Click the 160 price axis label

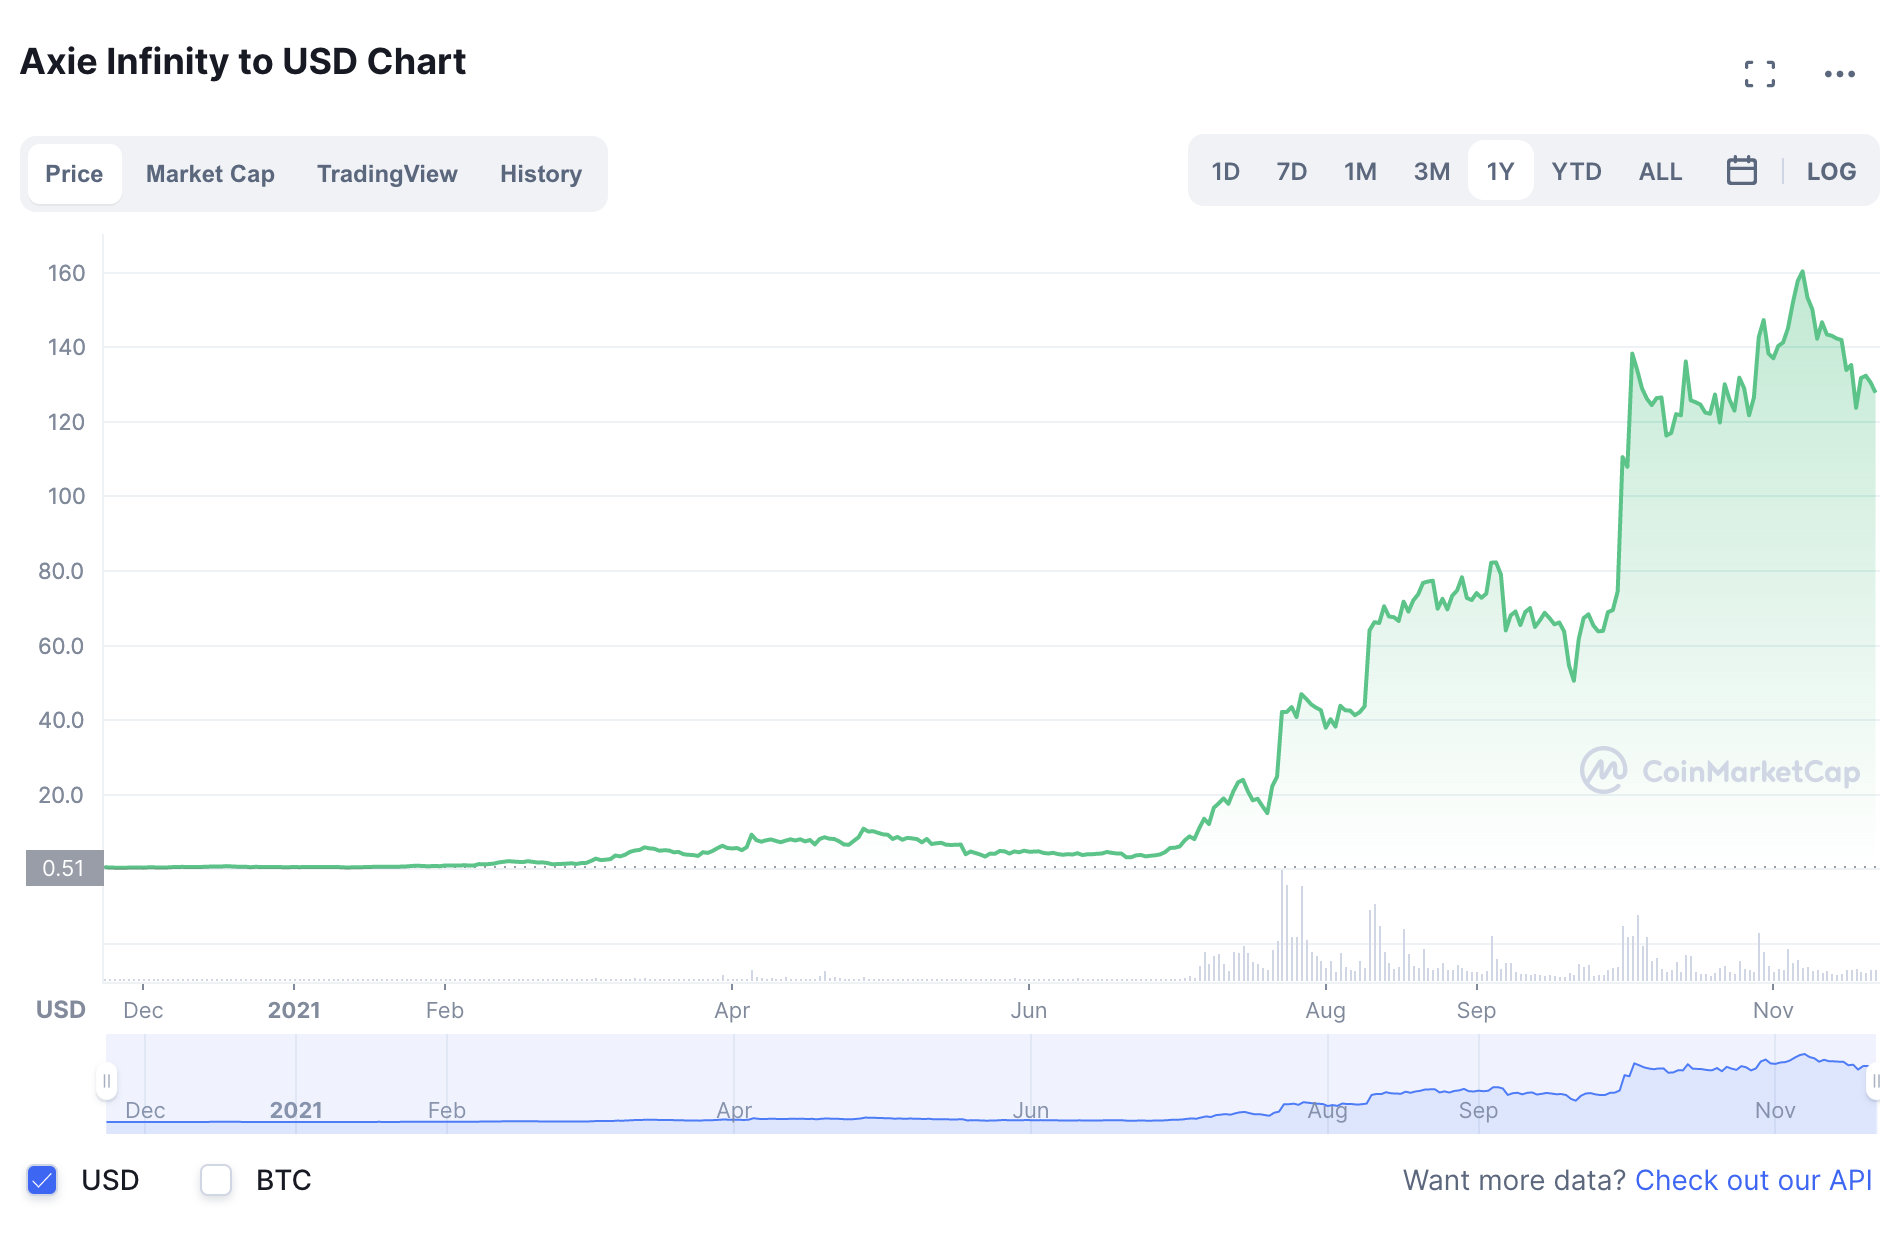[66, 273]
